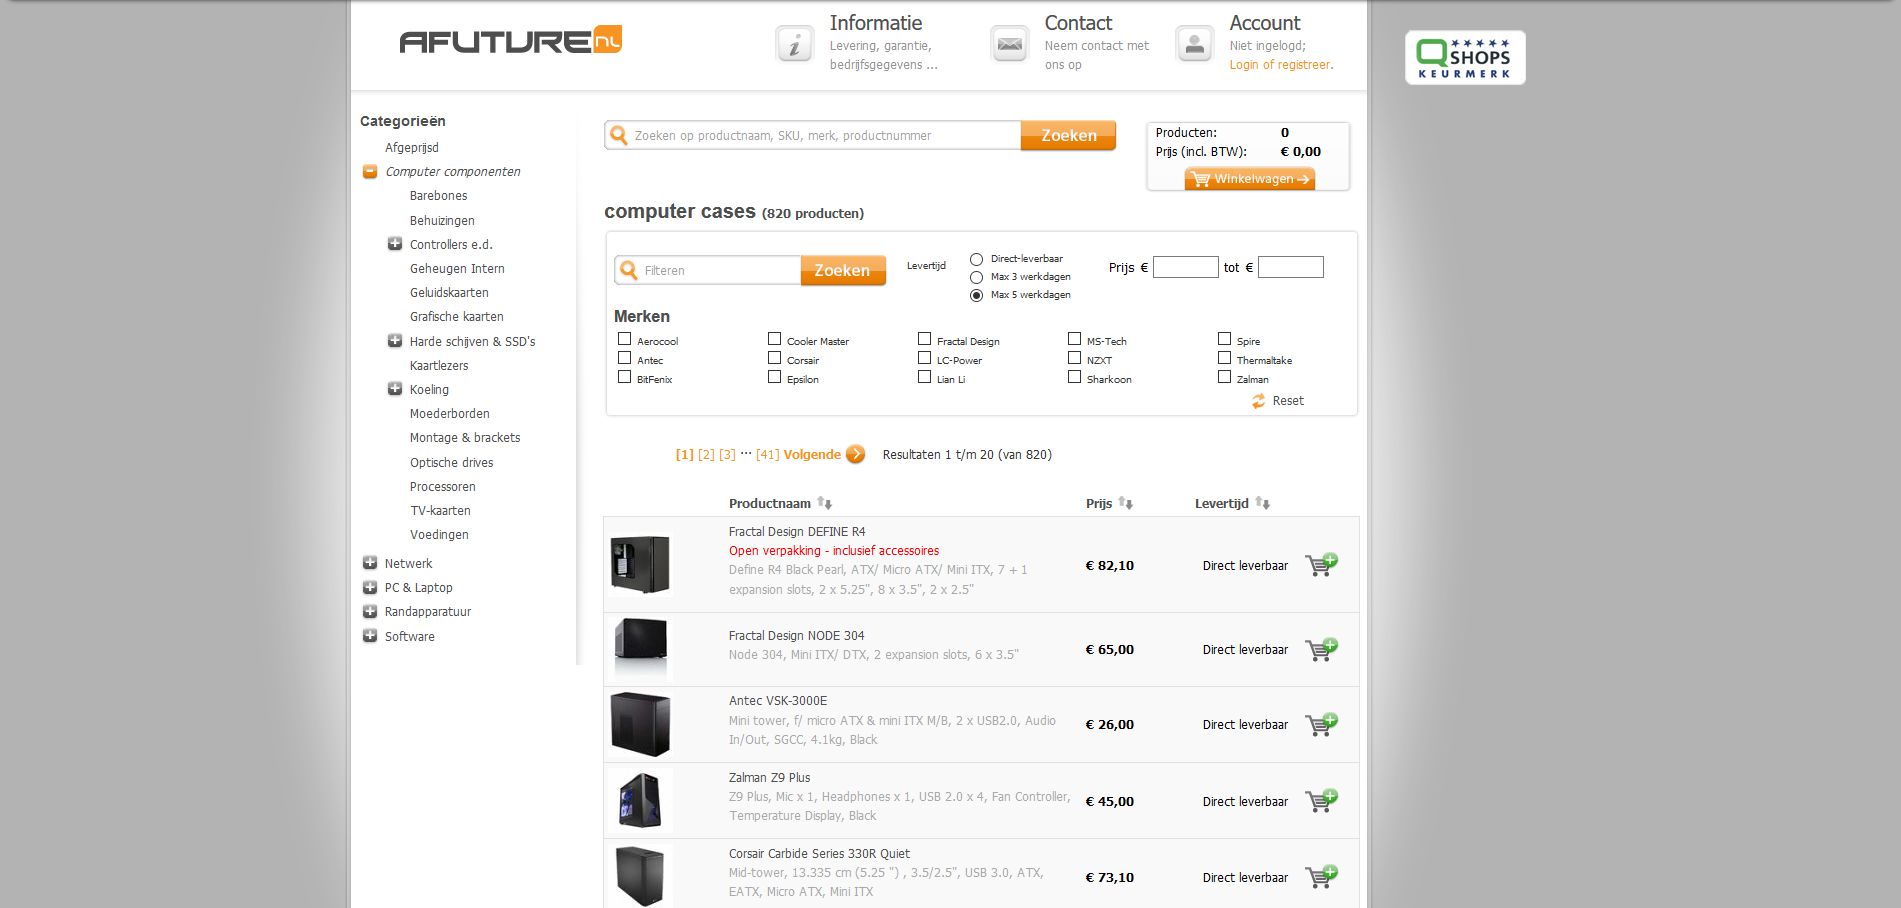Add Antec VSK-3000E to cart
Screen dimensions: 1901x908
coord(1321,724)
